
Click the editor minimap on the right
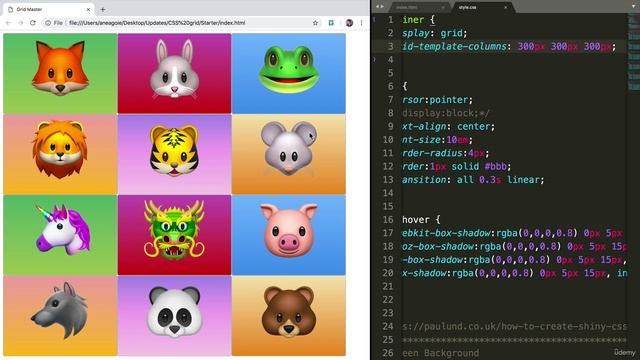[x=633, y=51]
